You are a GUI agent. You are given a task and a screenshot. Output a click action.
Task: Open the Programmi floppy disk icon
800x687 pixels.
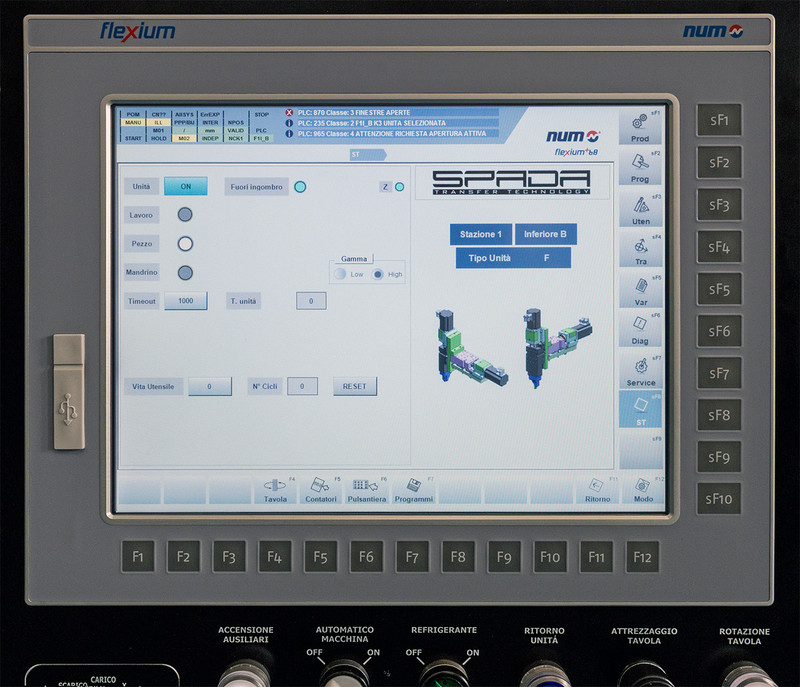pos(412,488)
